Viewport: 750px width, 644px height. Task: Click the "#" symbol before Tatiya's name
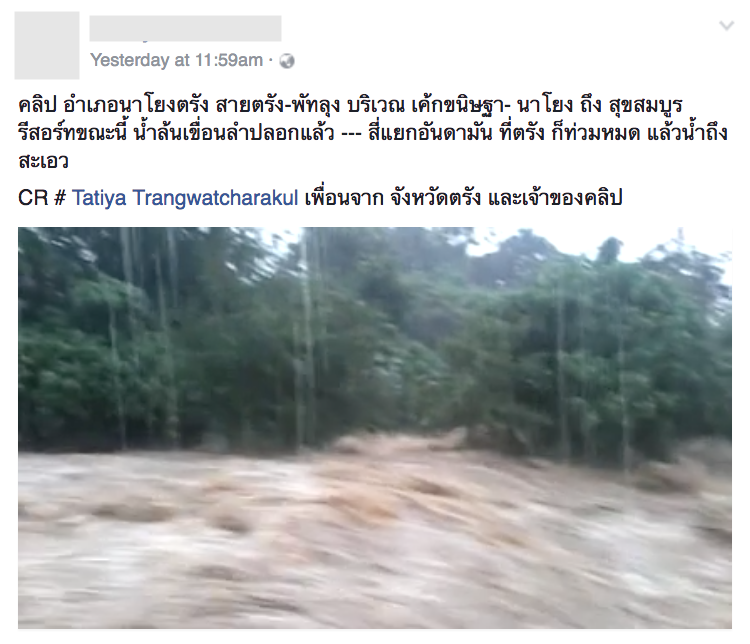(60, 198)
